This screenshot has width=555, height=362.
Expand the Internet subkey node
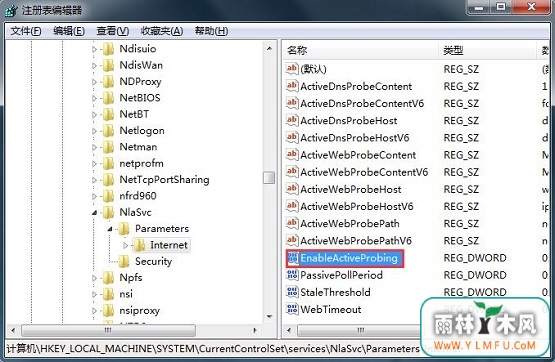tap(125, 245)
